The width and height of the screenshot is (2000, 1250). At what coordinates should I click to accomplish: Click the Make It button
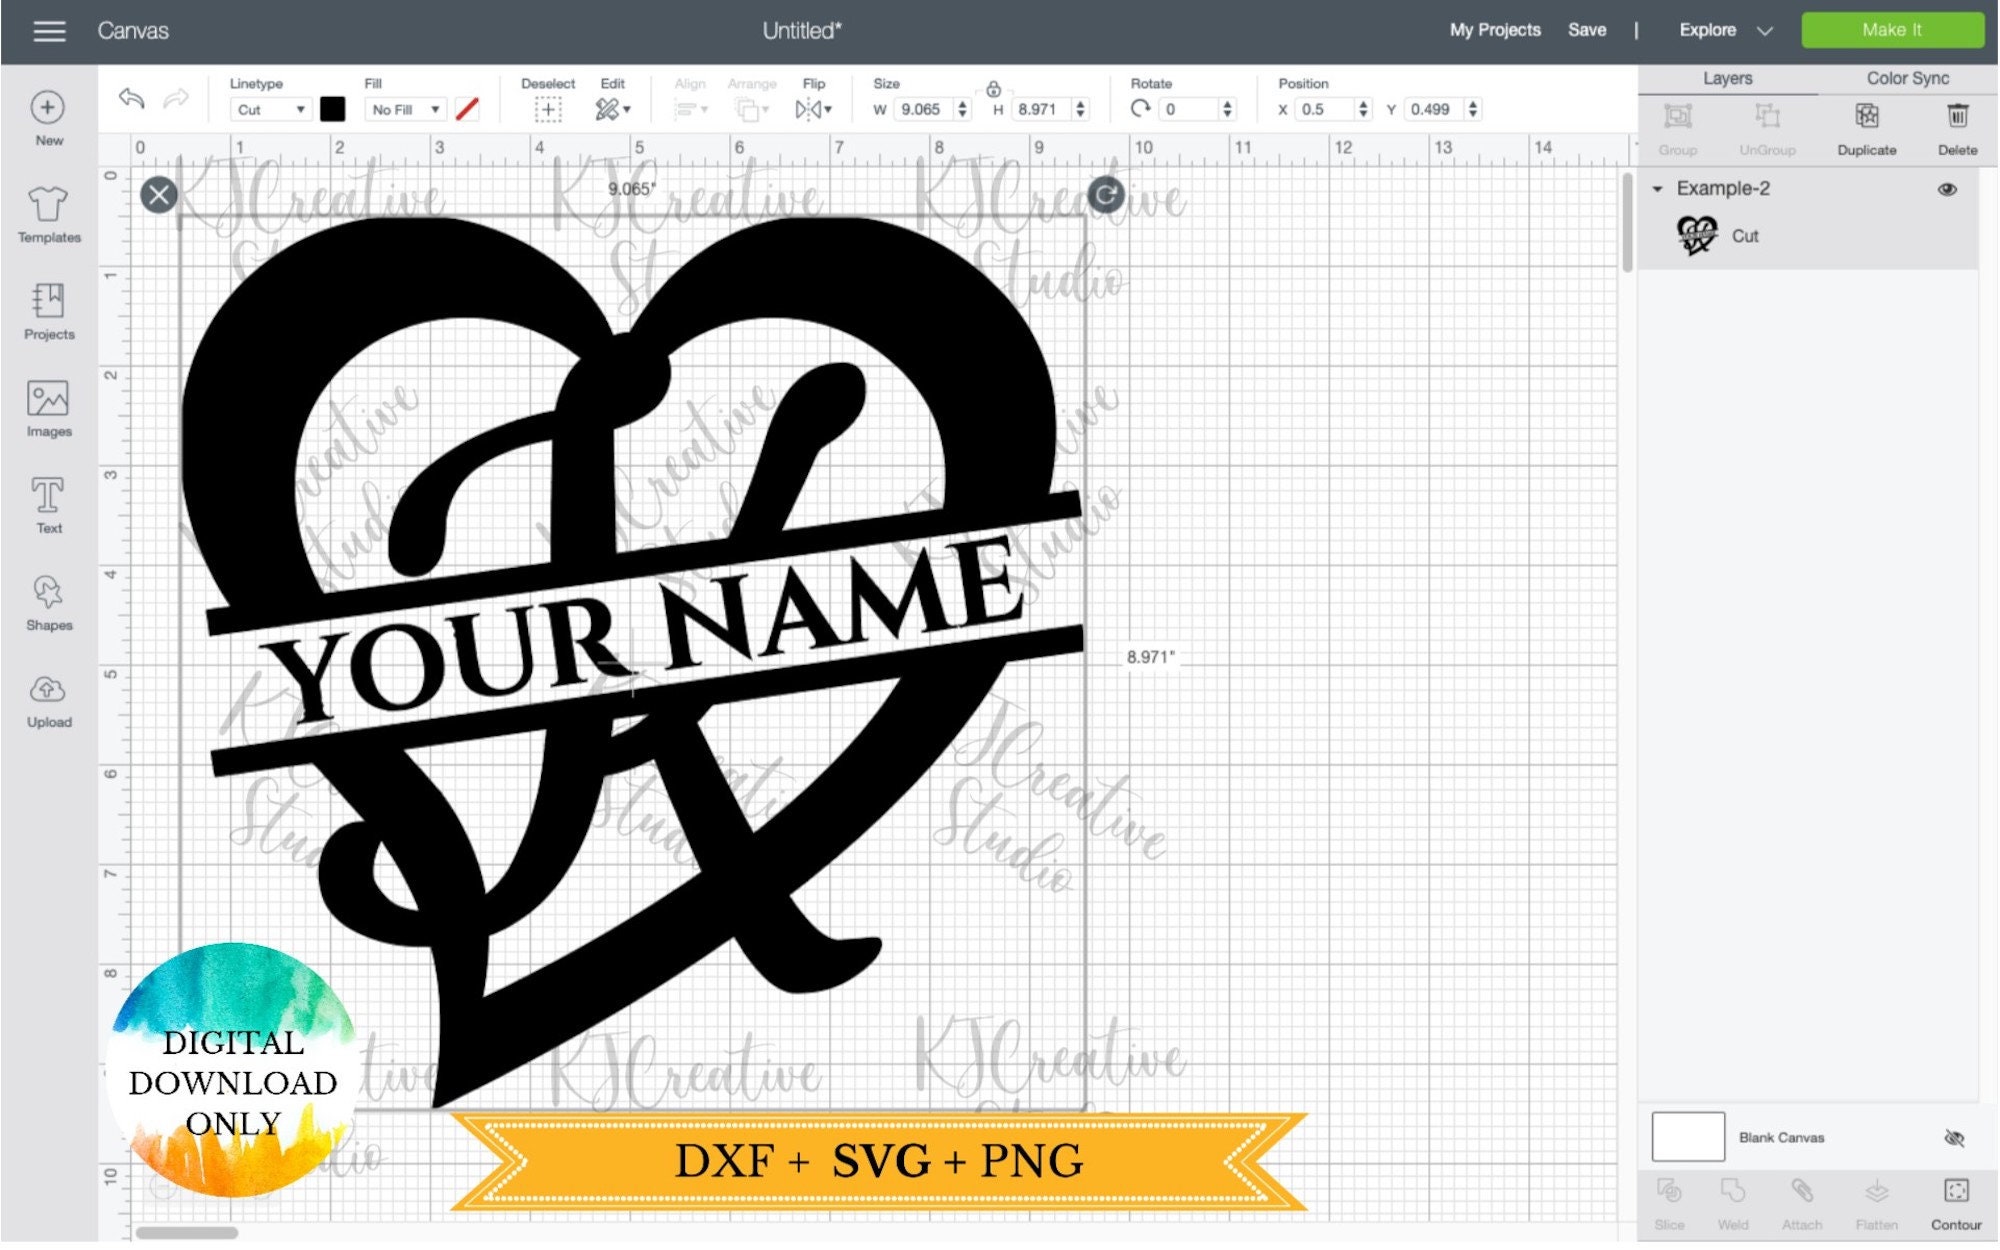click(x=1893, y=30)
